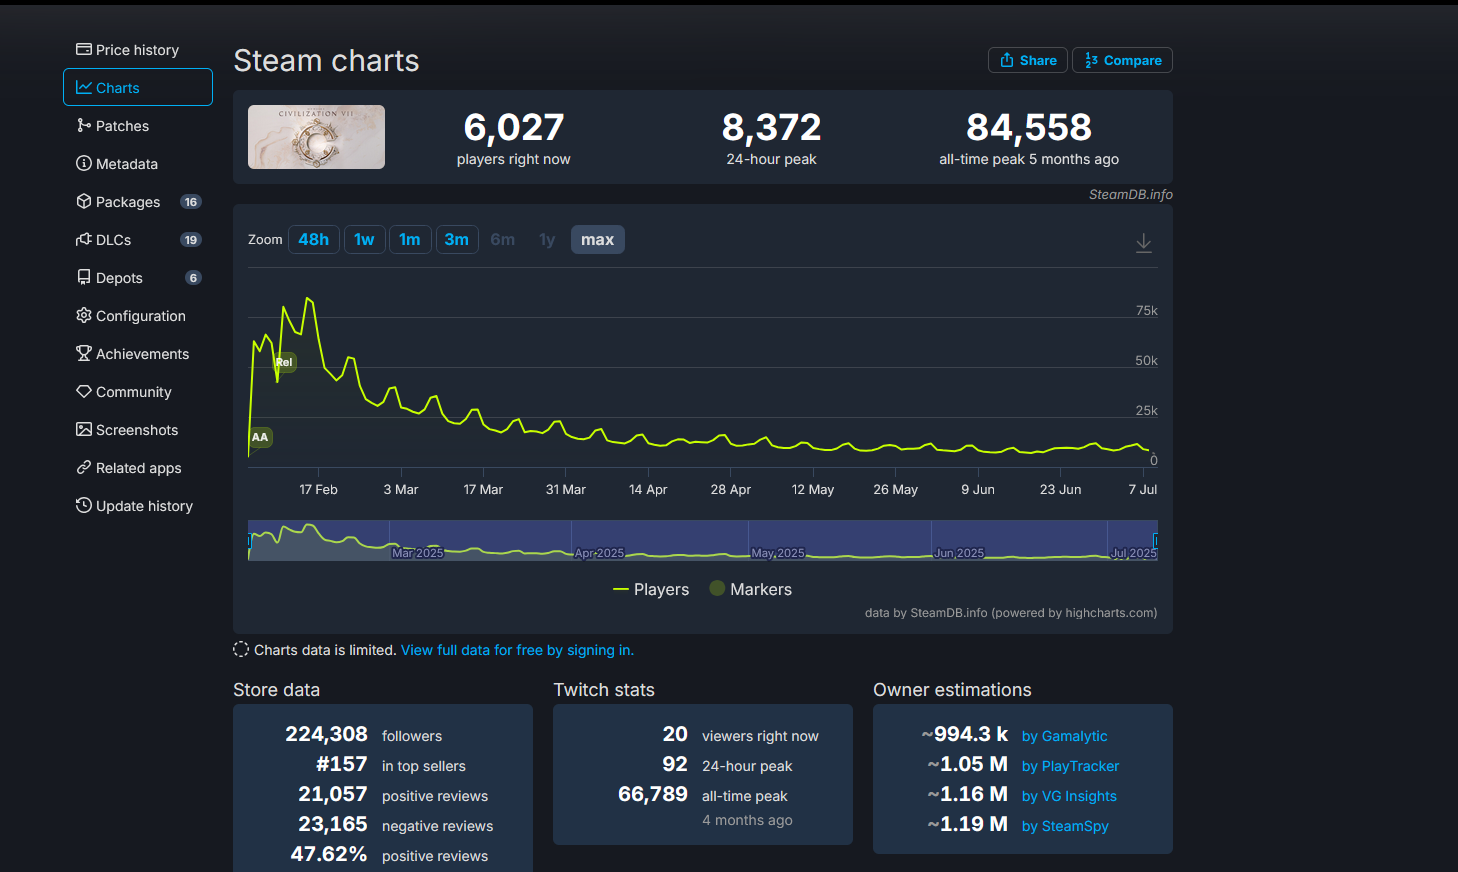Open the DLCs section
Screen dimensions: 1458x872
coord(138,240)
